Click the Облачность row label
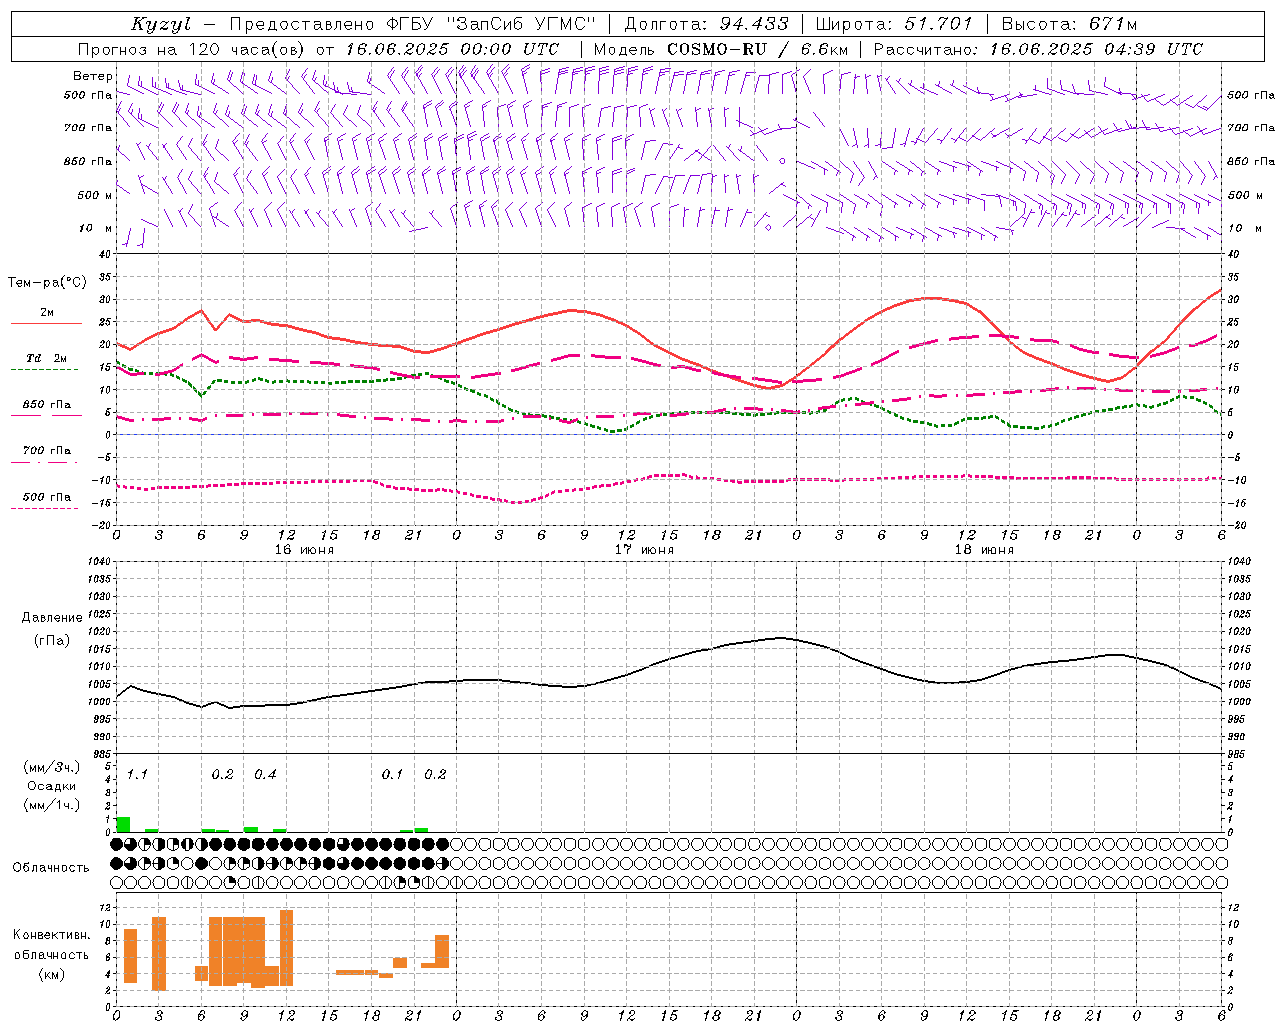1280x1024 pixels. click(51, 867)
